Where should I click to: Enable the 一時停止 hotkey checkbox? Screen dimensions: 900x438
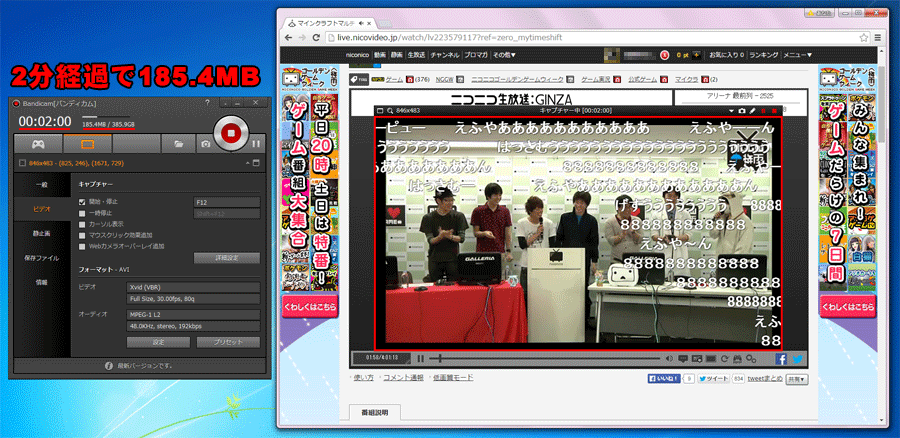82,213
